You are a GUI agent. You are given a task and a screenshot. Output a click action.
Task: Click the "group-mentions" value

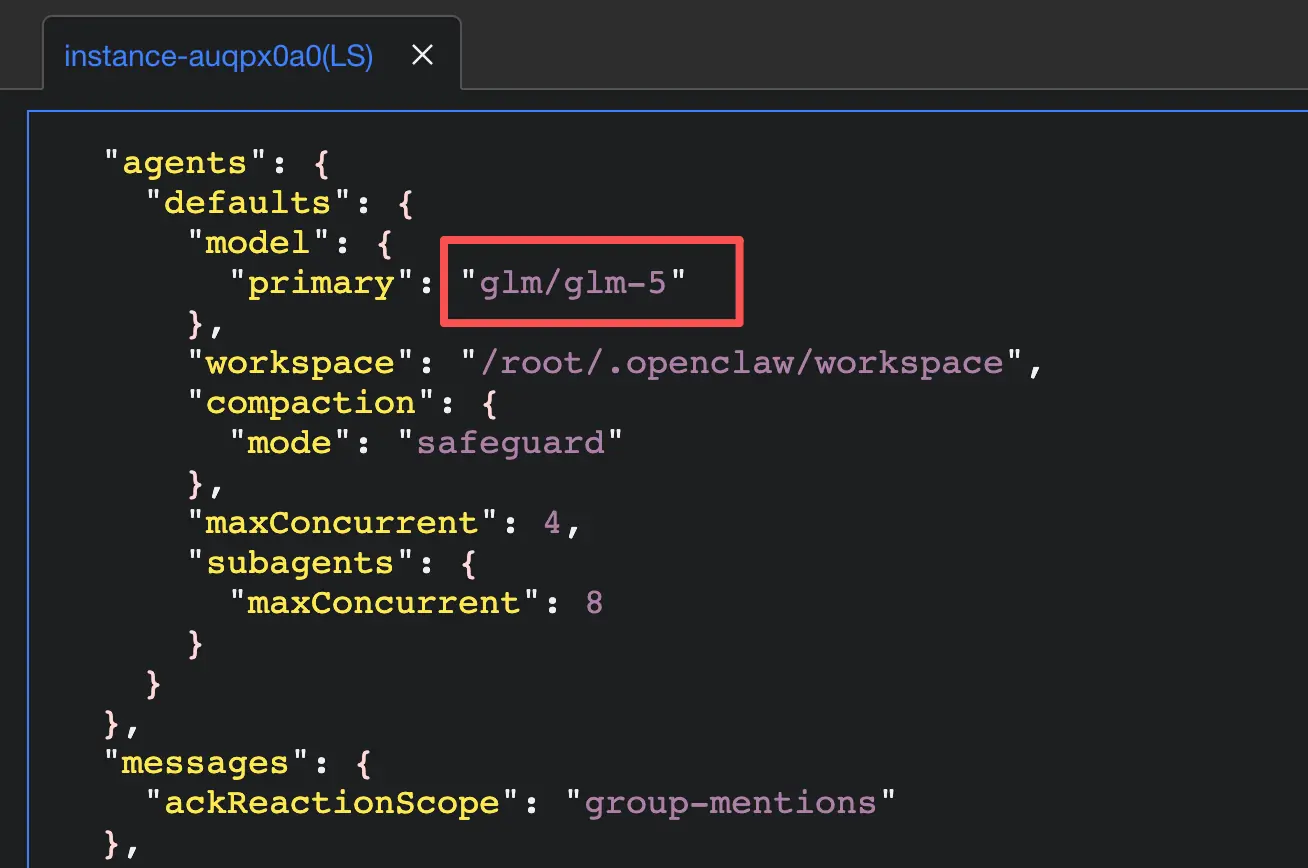[x=730, y=803]
